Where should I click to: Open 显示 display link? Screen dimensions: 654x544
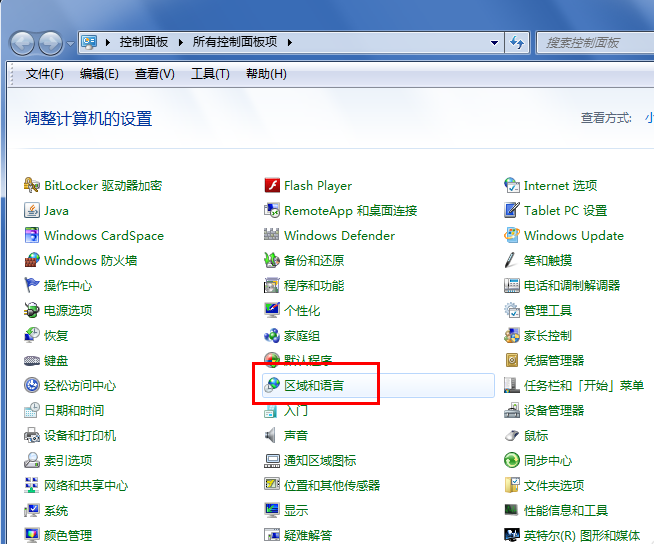point(296,511)
